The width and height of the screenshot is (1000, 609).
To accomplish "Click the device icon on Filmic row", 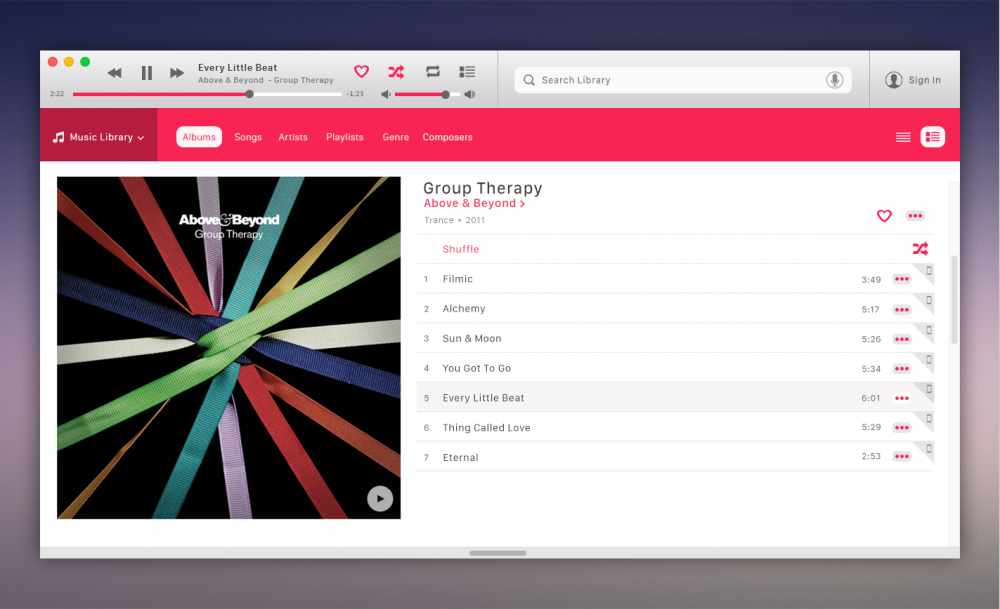I will click(x=929, y=271).
